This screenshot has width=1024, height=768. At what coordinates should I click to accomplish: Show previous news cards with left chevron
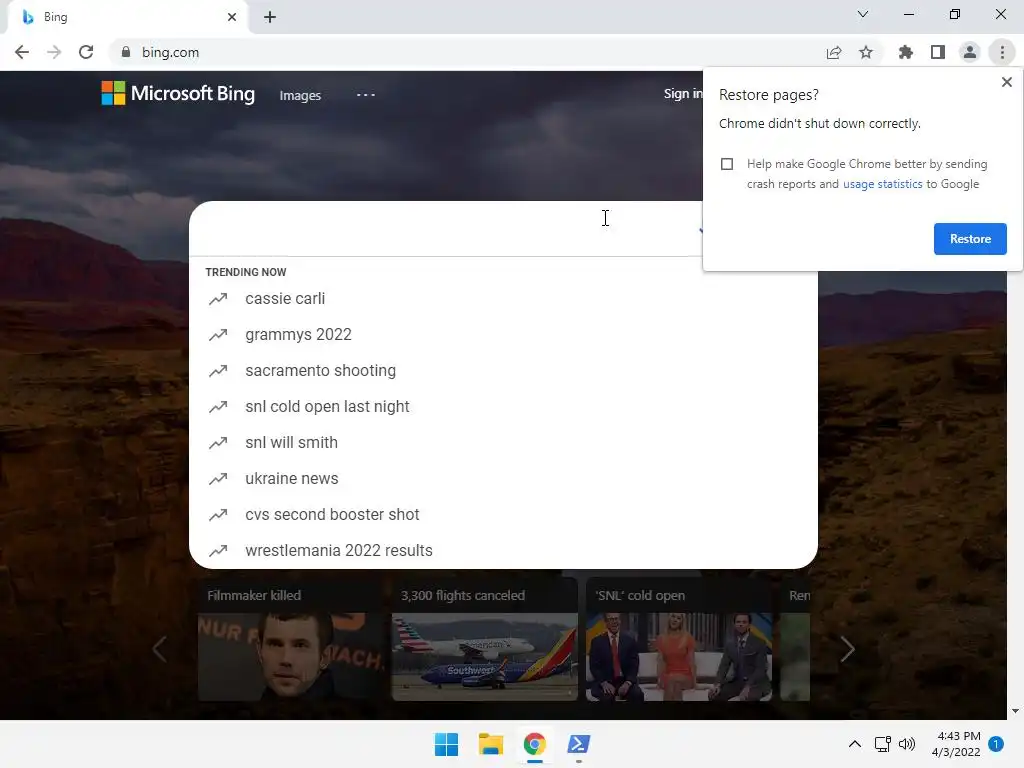pyautogui.click(x=159, y=648)
